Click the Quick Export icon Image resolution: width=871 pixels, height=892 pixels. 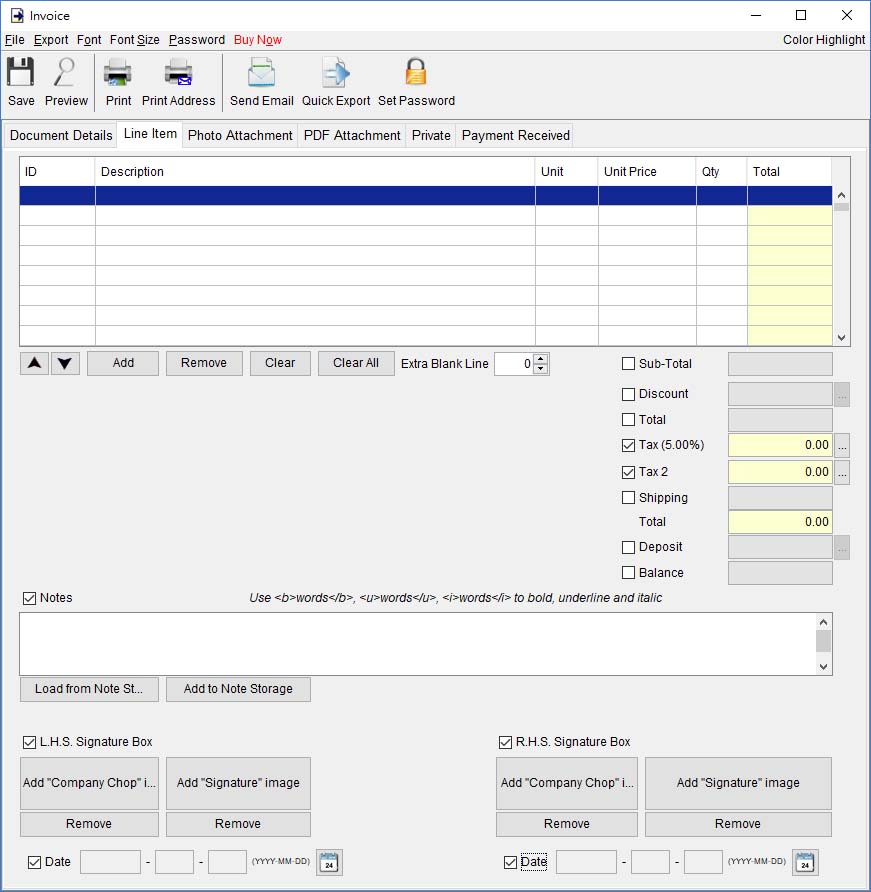[x=336, y=72]
